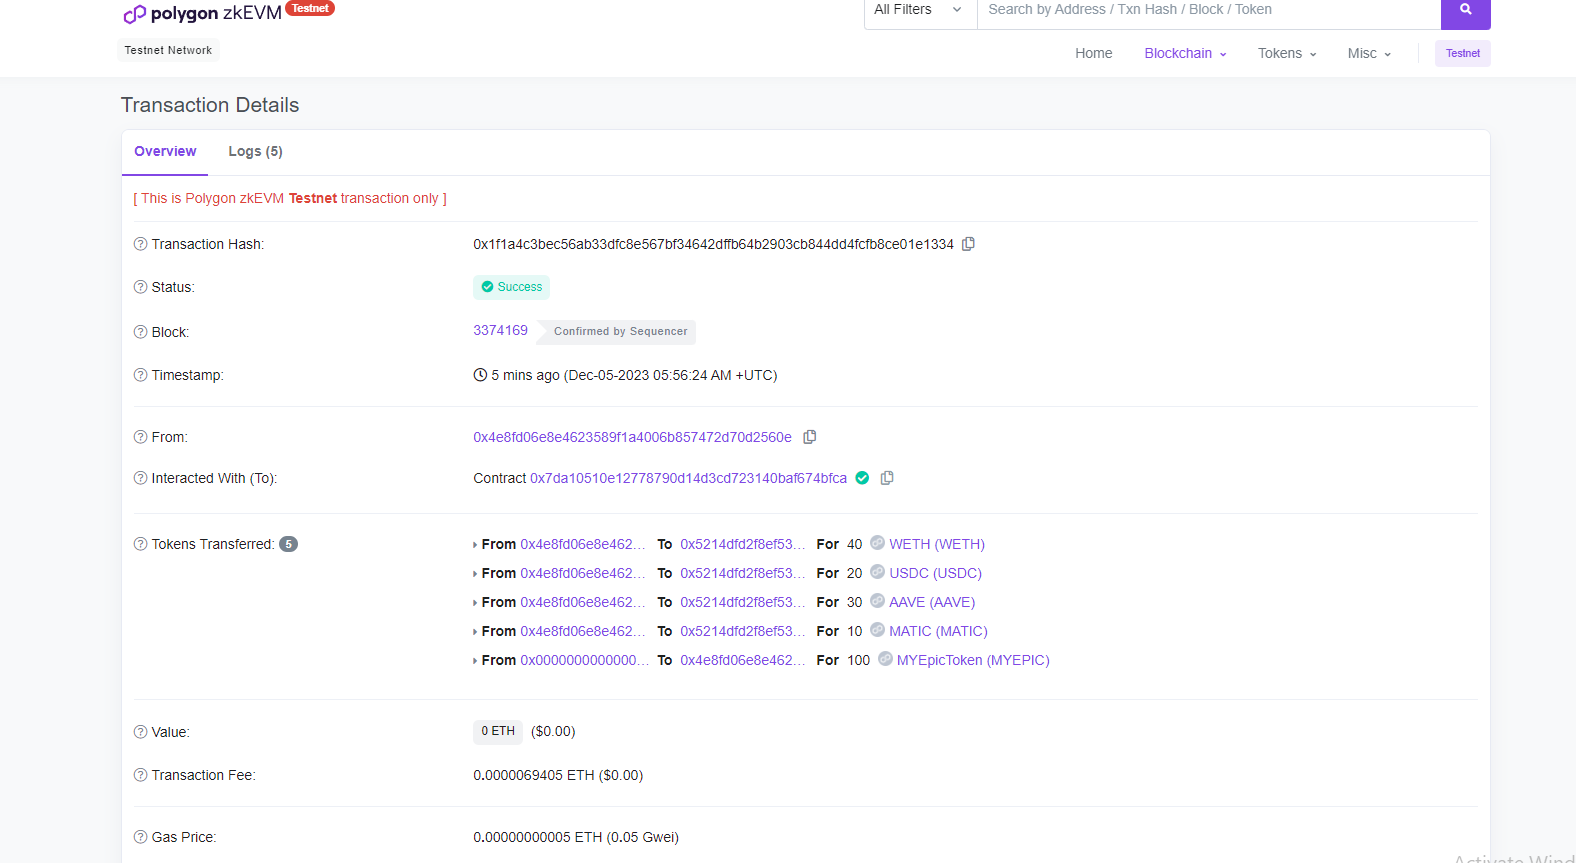
Task: Click the Testnet Network badge
Action: click(168, 50)
